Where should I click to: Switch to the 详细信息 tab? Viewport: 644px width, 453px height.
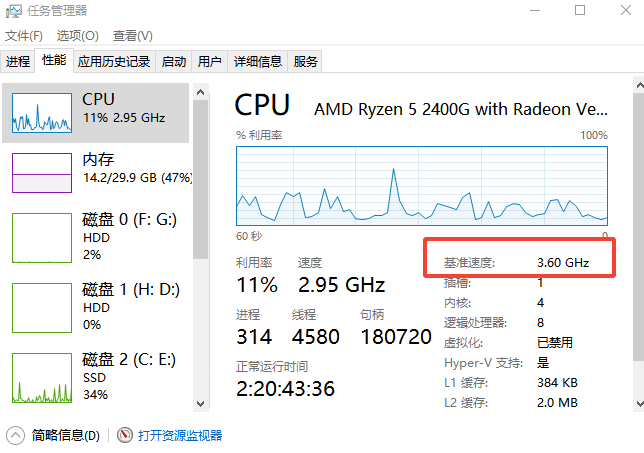click(x=258, y=62)
